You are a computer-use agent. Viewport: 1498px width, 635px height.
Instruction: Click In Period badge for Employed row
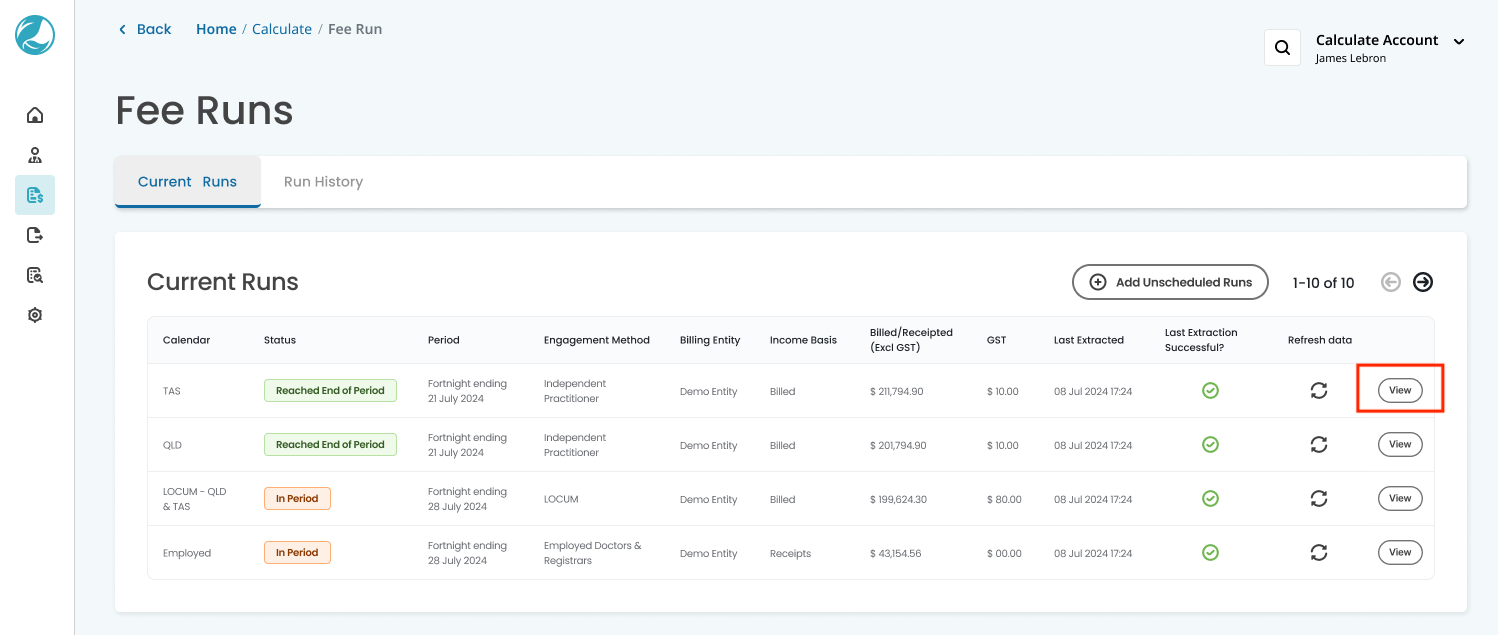click(297, 552)
